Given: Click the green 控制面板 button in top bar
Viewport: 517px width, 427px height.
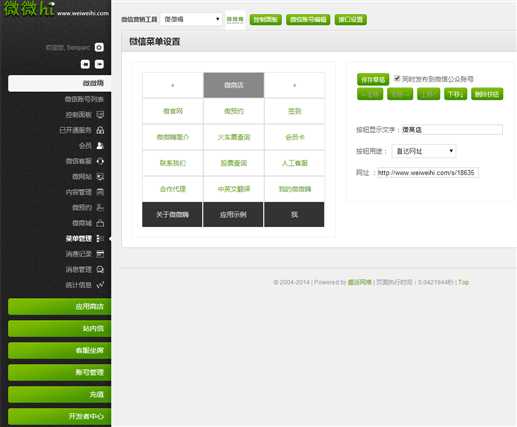Looking at the screenshot, I should (x=266, y=20).
